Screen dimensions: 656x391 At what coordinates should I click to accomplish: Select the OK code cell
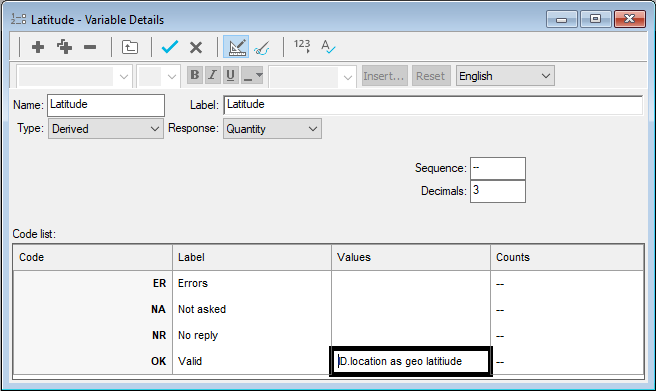(x=93, y=361)
